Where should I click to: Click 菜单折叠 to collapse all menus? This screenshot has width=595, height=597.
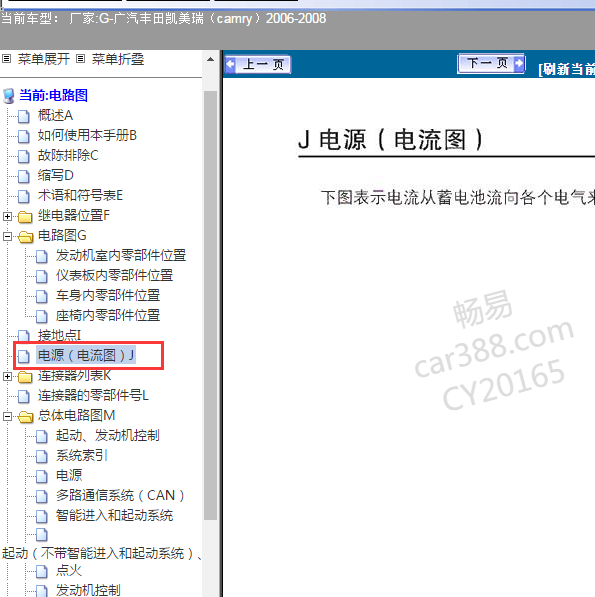pyautogui.click(x=118, y=59)
